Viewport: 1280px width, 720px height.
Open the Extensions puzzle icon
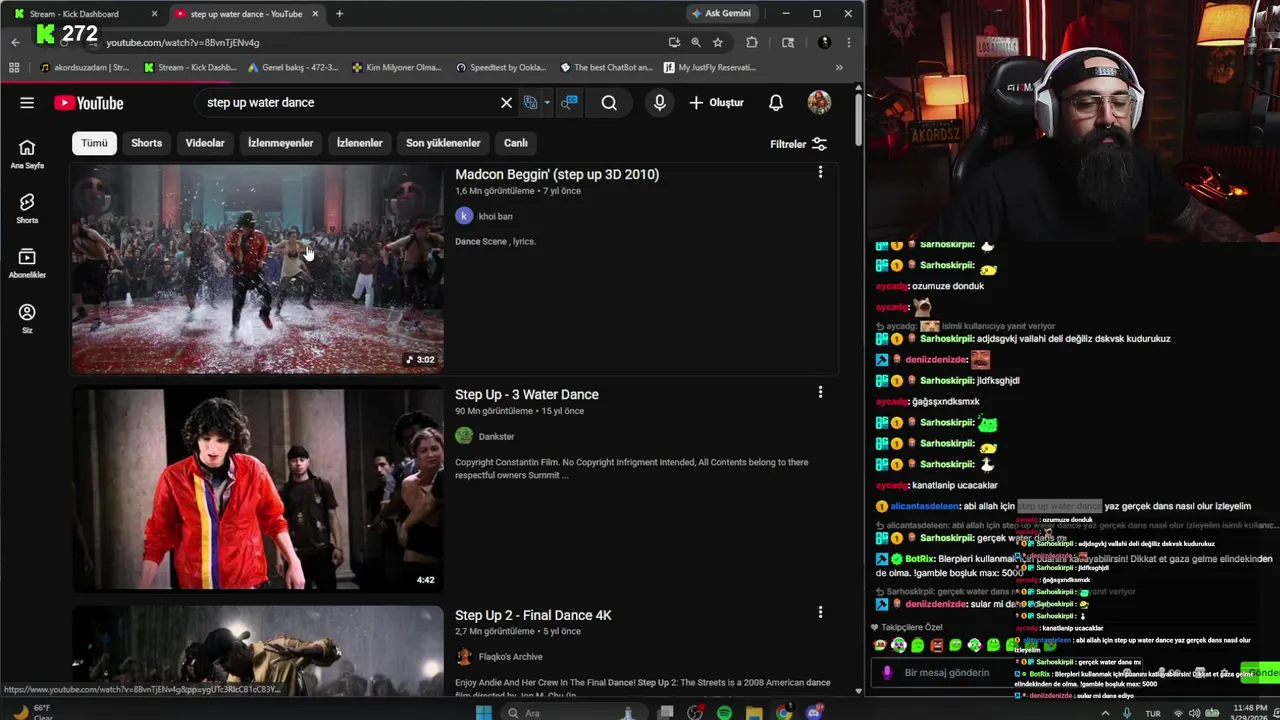[x=752, y=42]
